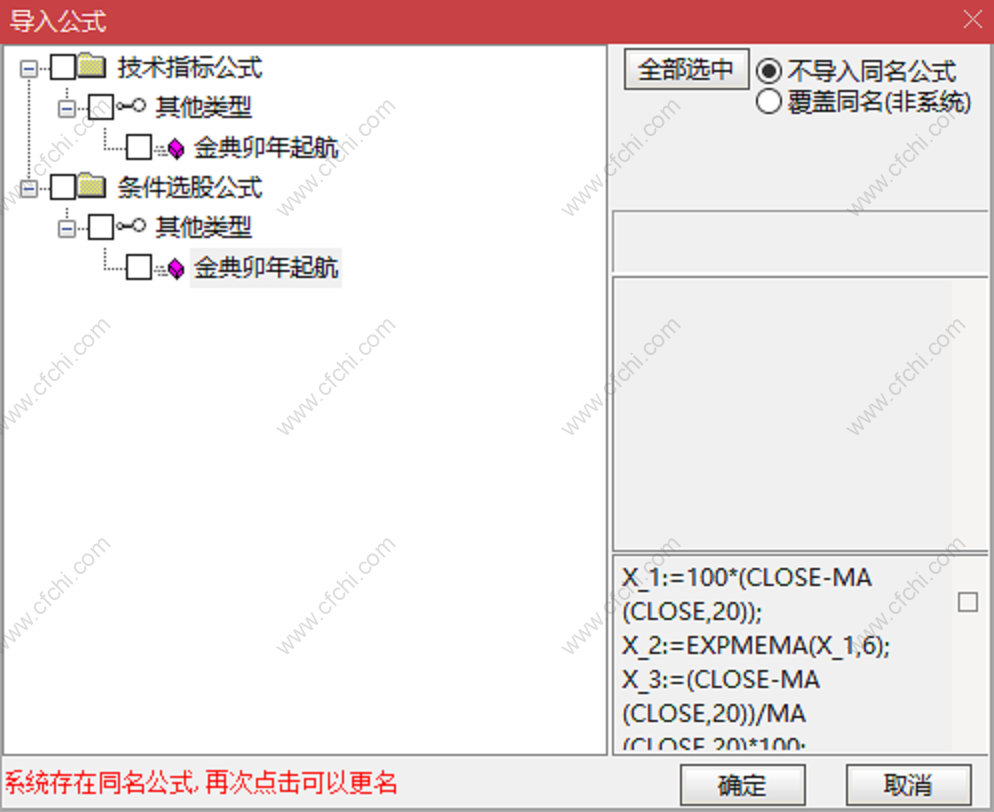Image resolution: width=994 pixels, height=812 pixels.
Task: Click the 条件选股公式 folder icon
Action: tap(93, 187)
